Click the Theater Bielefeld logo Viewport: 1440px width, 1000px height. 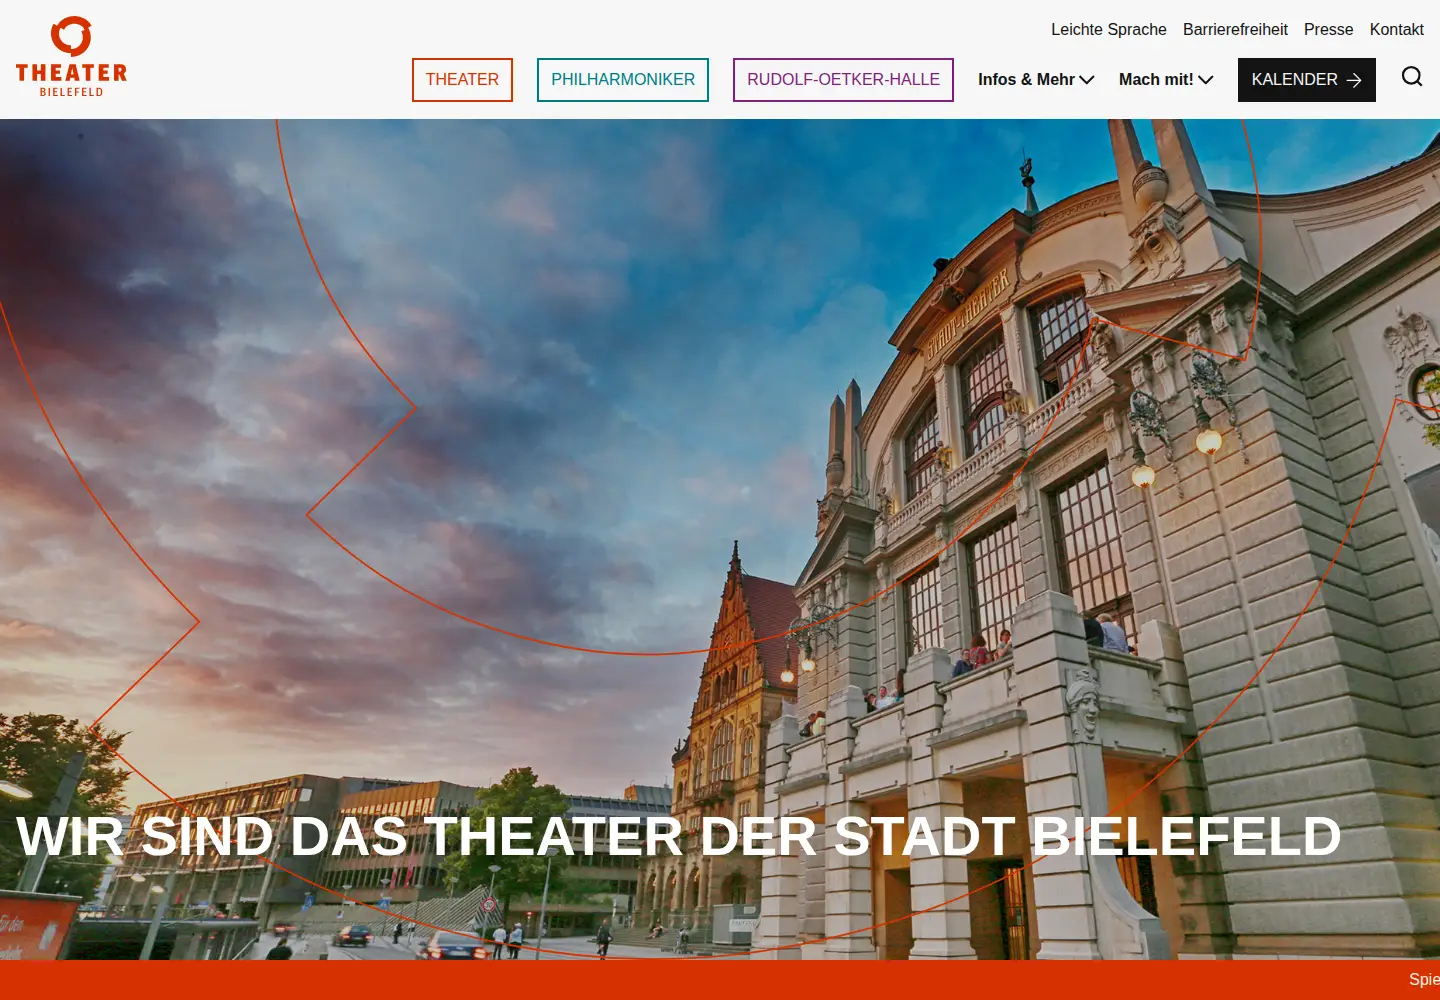(71, 57)
